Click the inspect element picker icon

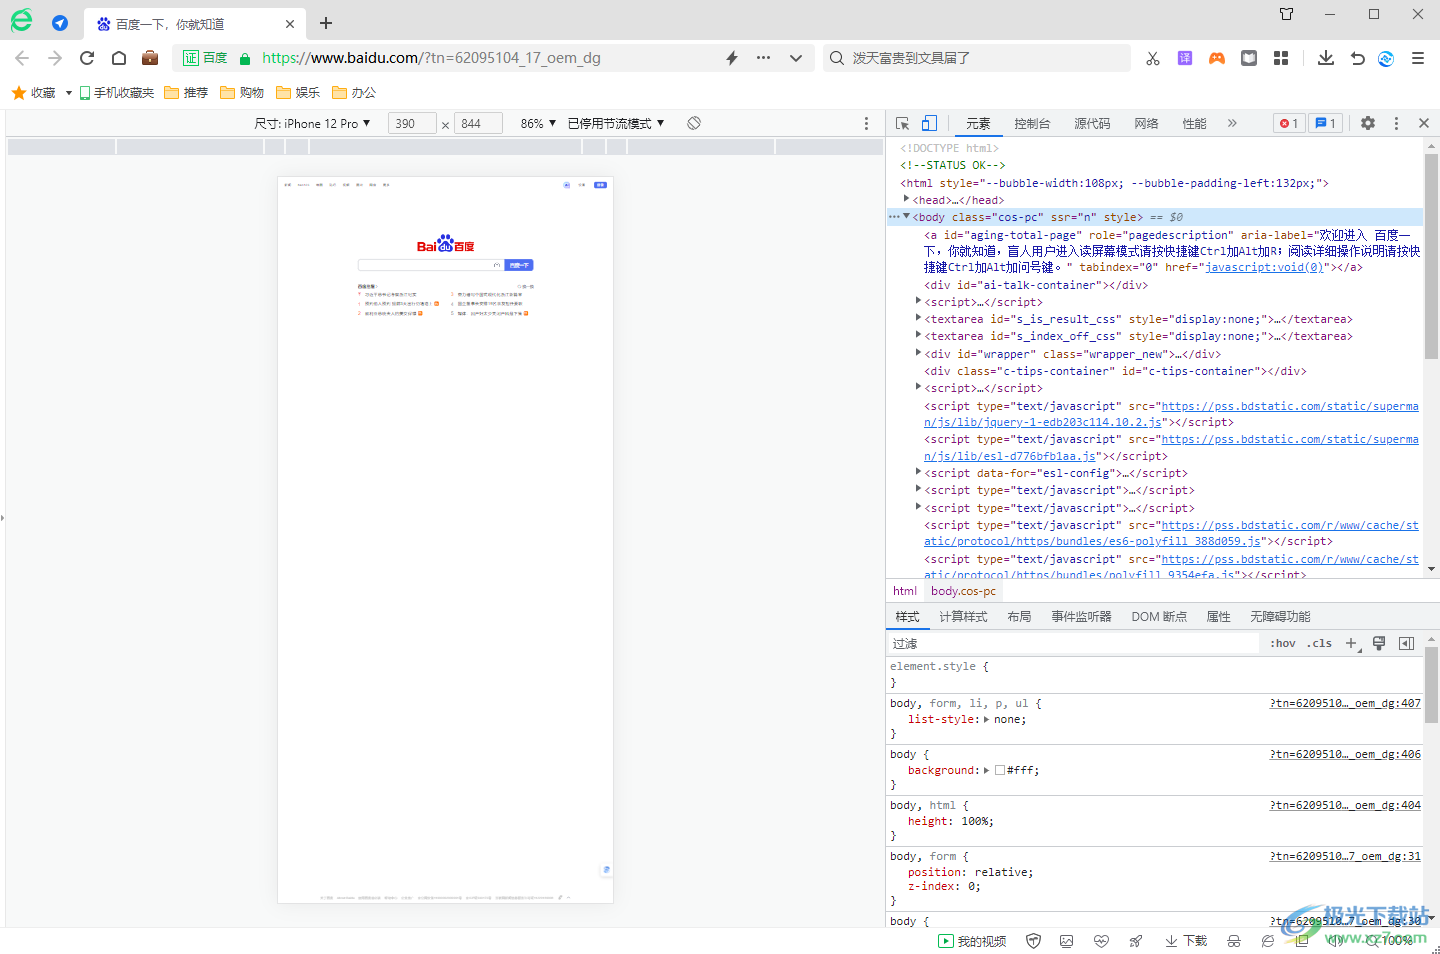(x=902, y=123)
